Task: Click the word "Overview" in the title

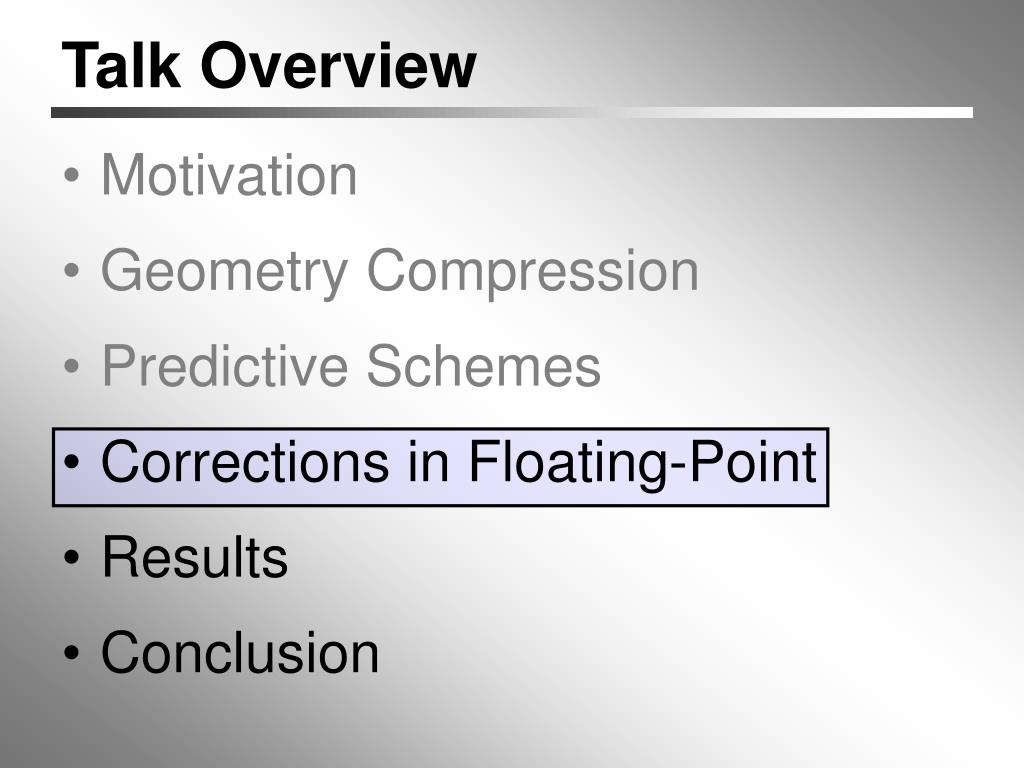Action: (x=338, y=65)
